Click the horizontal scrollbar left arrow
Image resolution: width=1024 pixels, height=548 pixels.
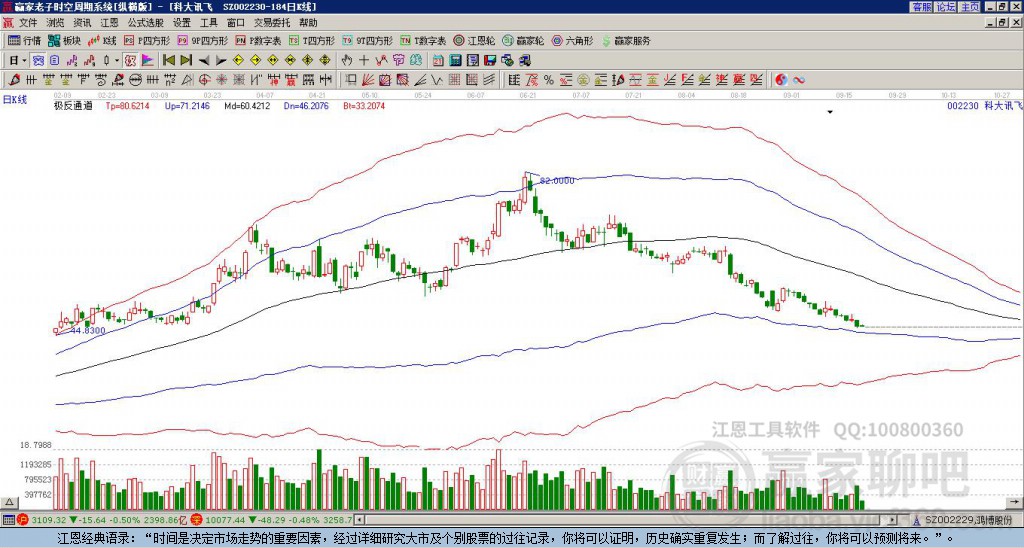(x=359, y=520)
